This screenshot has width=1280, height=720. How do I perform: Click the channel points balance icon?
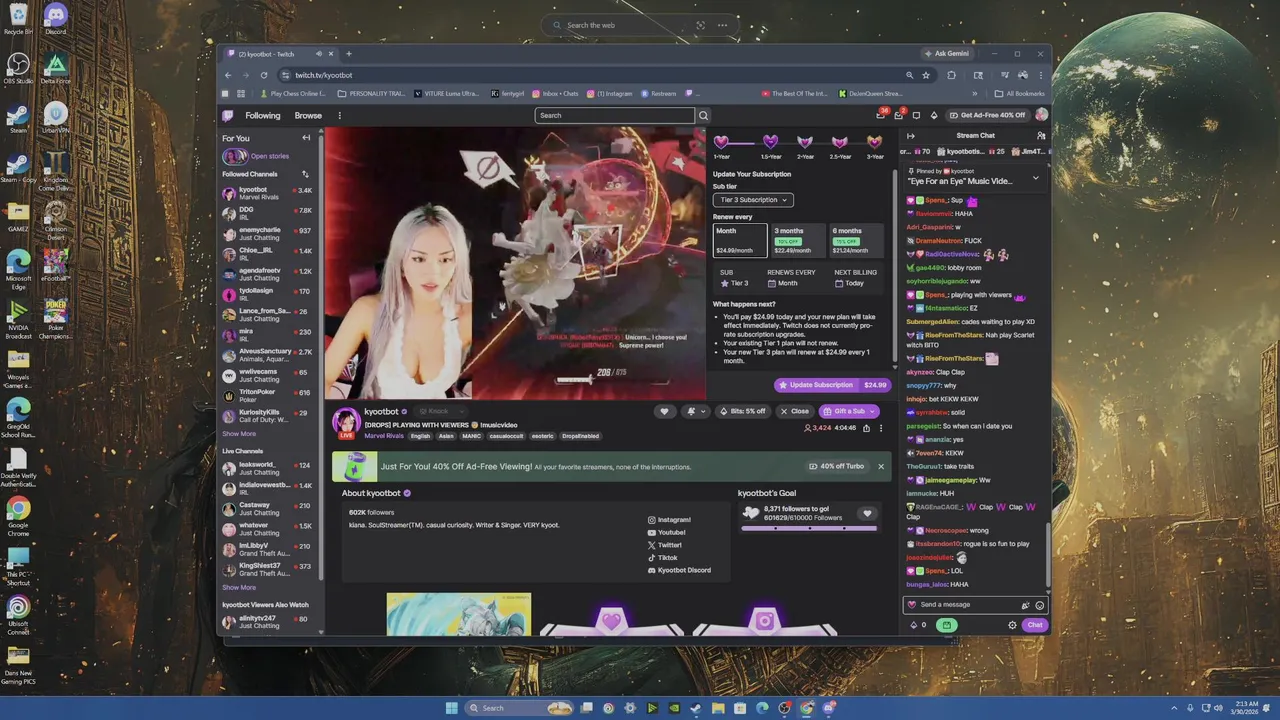(x=914, y=625)
